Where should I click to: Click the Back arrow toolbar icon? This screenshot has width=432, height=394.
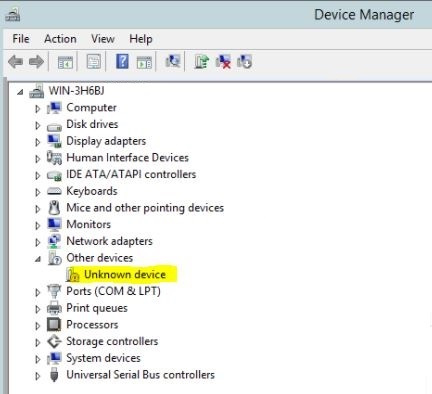click(x=15, y=62)
